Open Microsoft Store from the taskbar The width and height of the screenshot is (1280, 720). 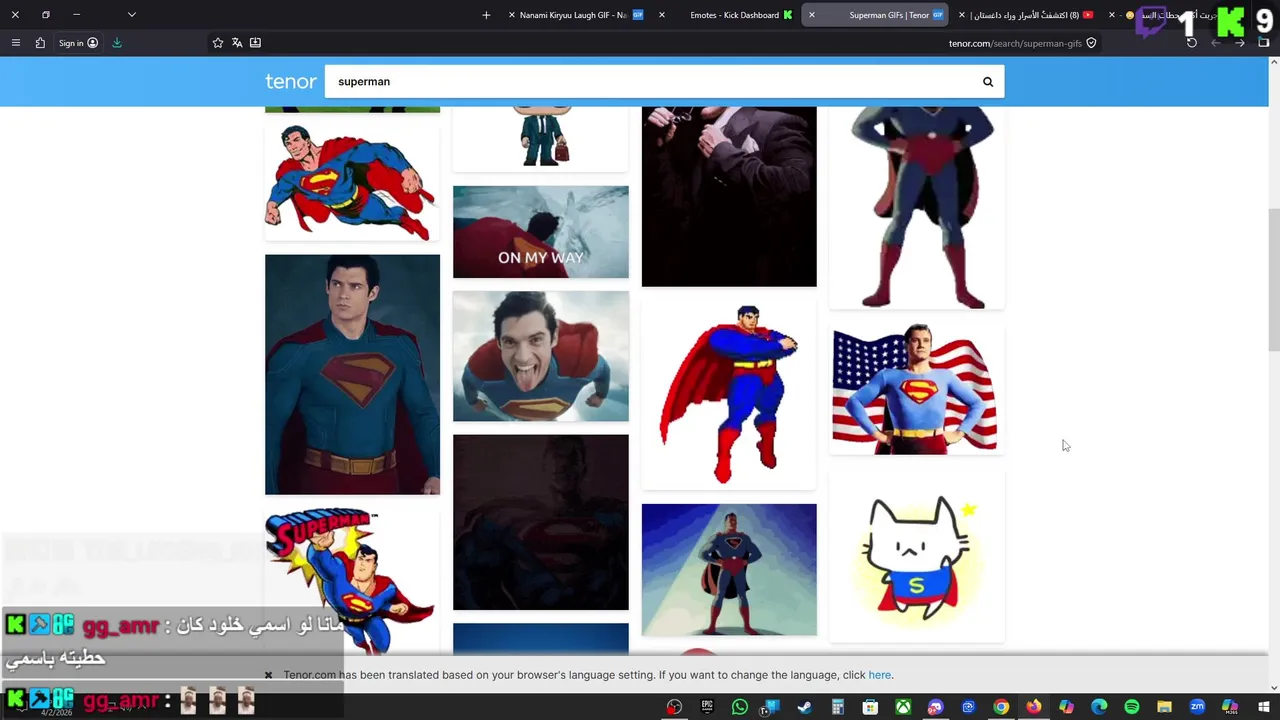tap(870, 707)
